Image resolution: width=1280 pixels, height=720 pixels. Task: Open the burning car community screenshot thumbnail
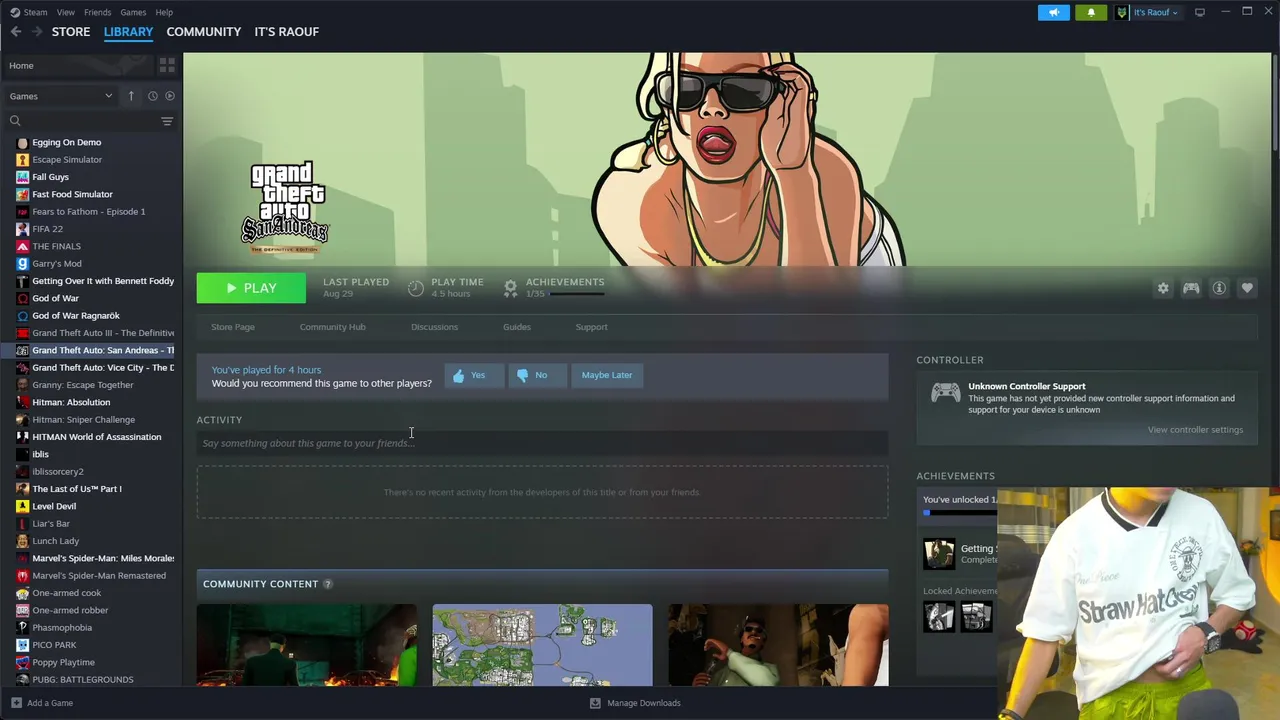(x=307, y=645)
